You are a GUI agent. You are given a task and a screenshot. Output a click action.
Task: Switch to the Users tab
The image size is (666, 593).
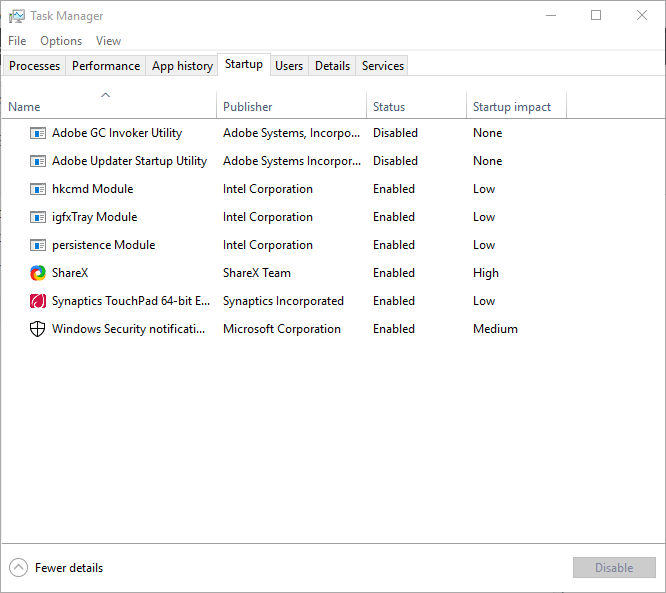click(289, 66)
